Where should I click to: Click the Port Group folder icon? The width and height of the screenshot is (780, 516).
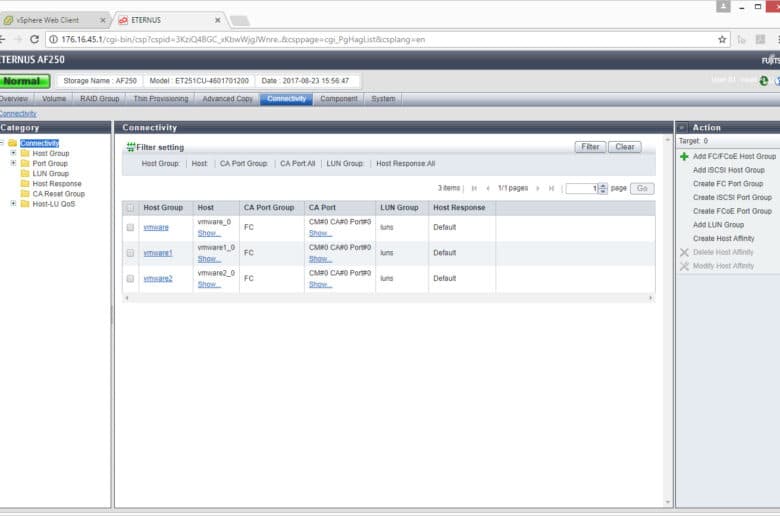(25, 163)
